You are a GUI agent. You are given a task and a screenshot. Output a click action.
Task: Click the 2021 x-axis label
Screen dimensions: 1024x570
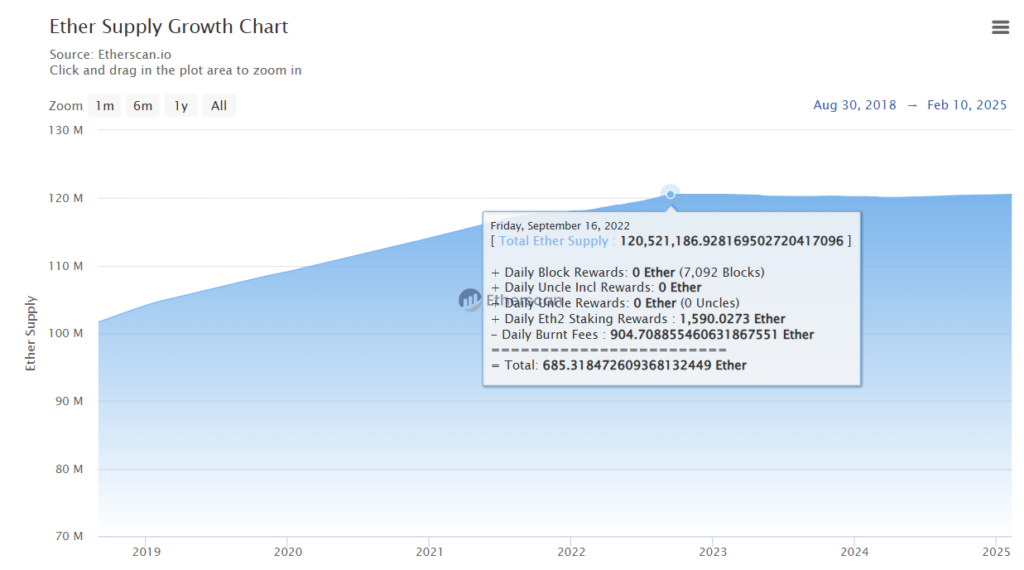(429, 551)
